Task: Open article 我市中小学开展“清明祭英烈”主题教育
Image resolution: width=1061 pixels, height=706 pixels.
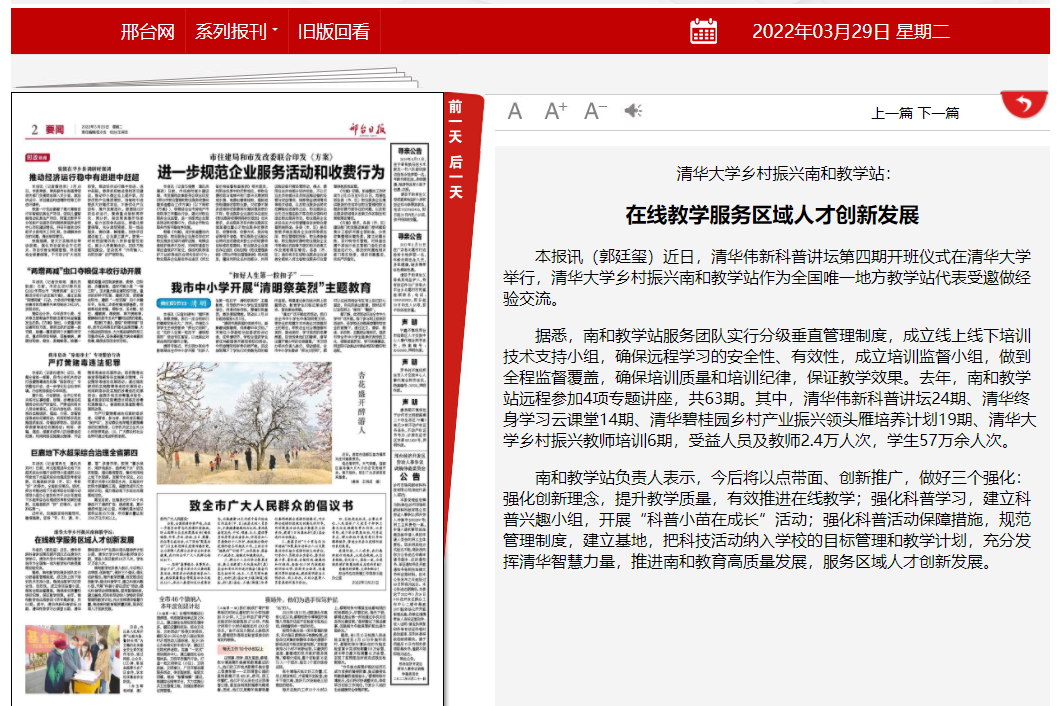Action: click(270, 287)
